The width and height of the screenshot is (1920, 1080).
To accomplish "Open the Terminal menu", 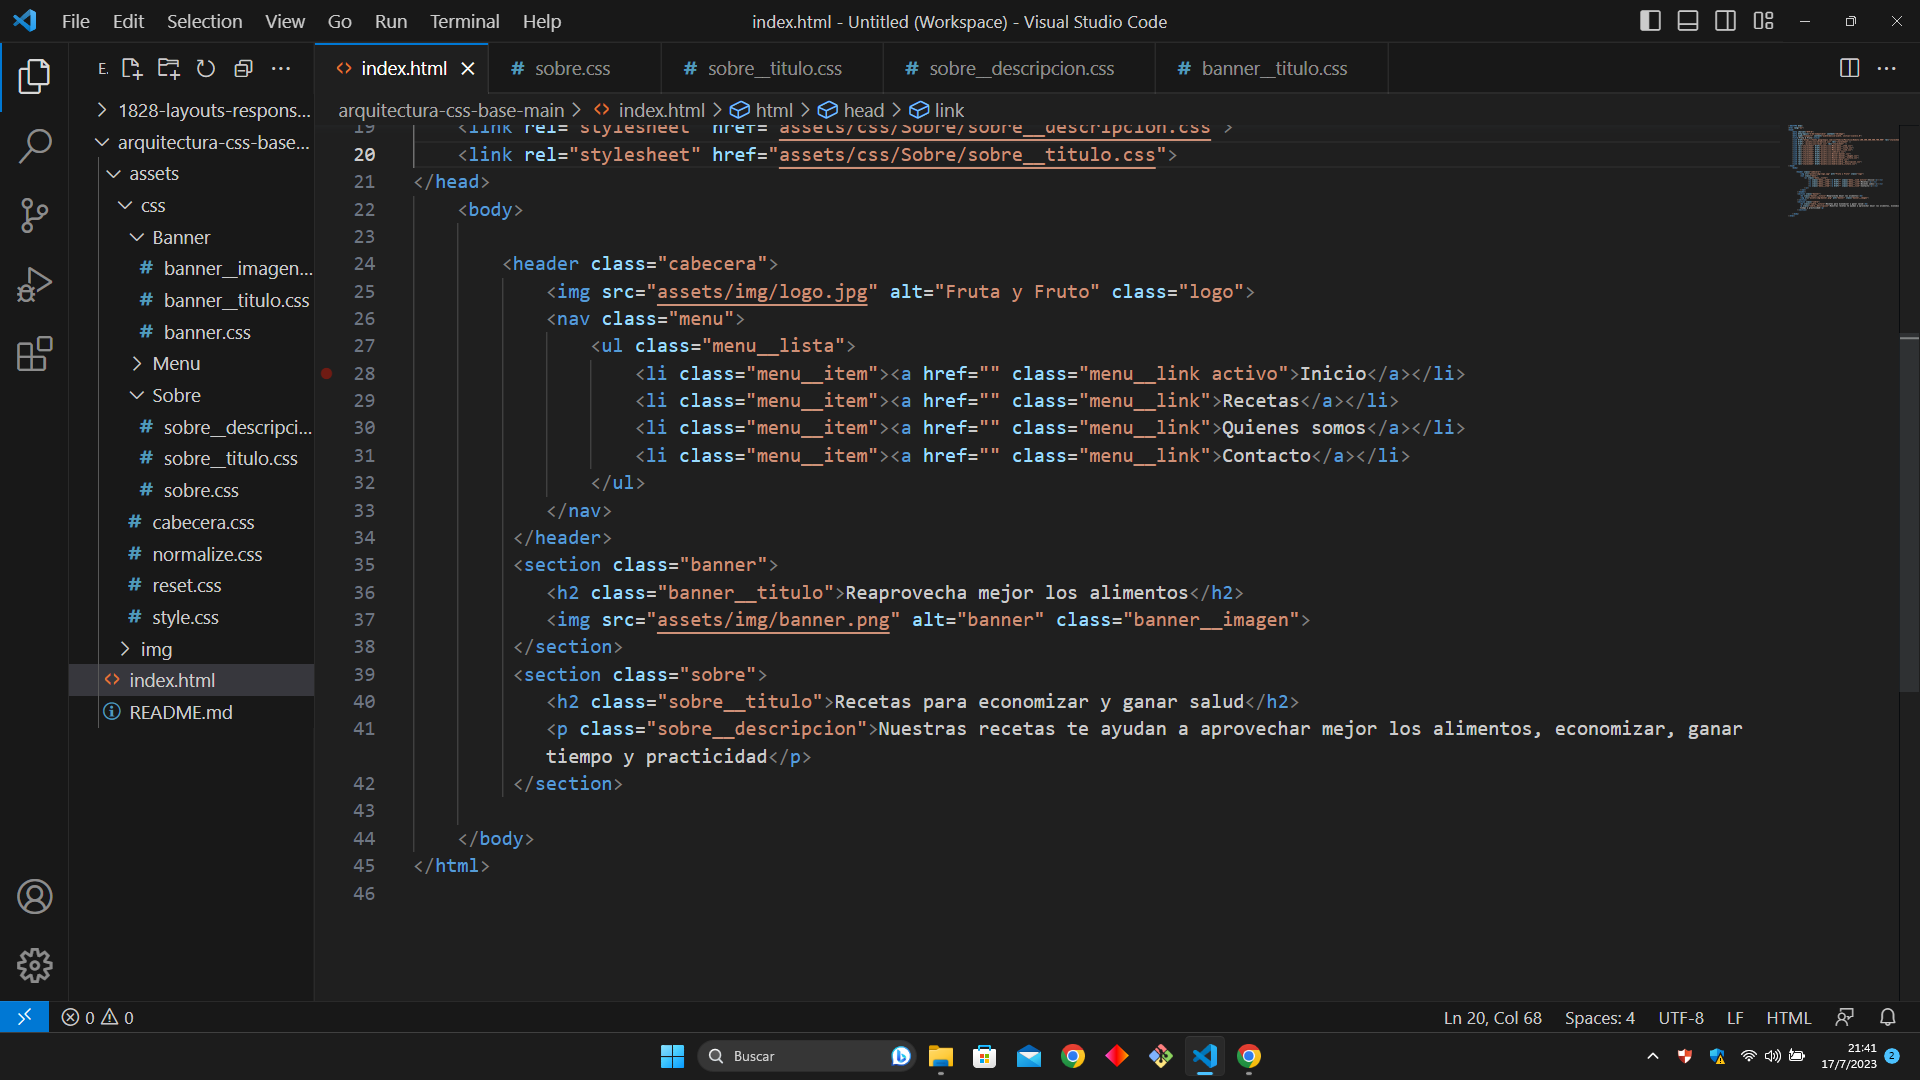I will (x=464, y=21).
